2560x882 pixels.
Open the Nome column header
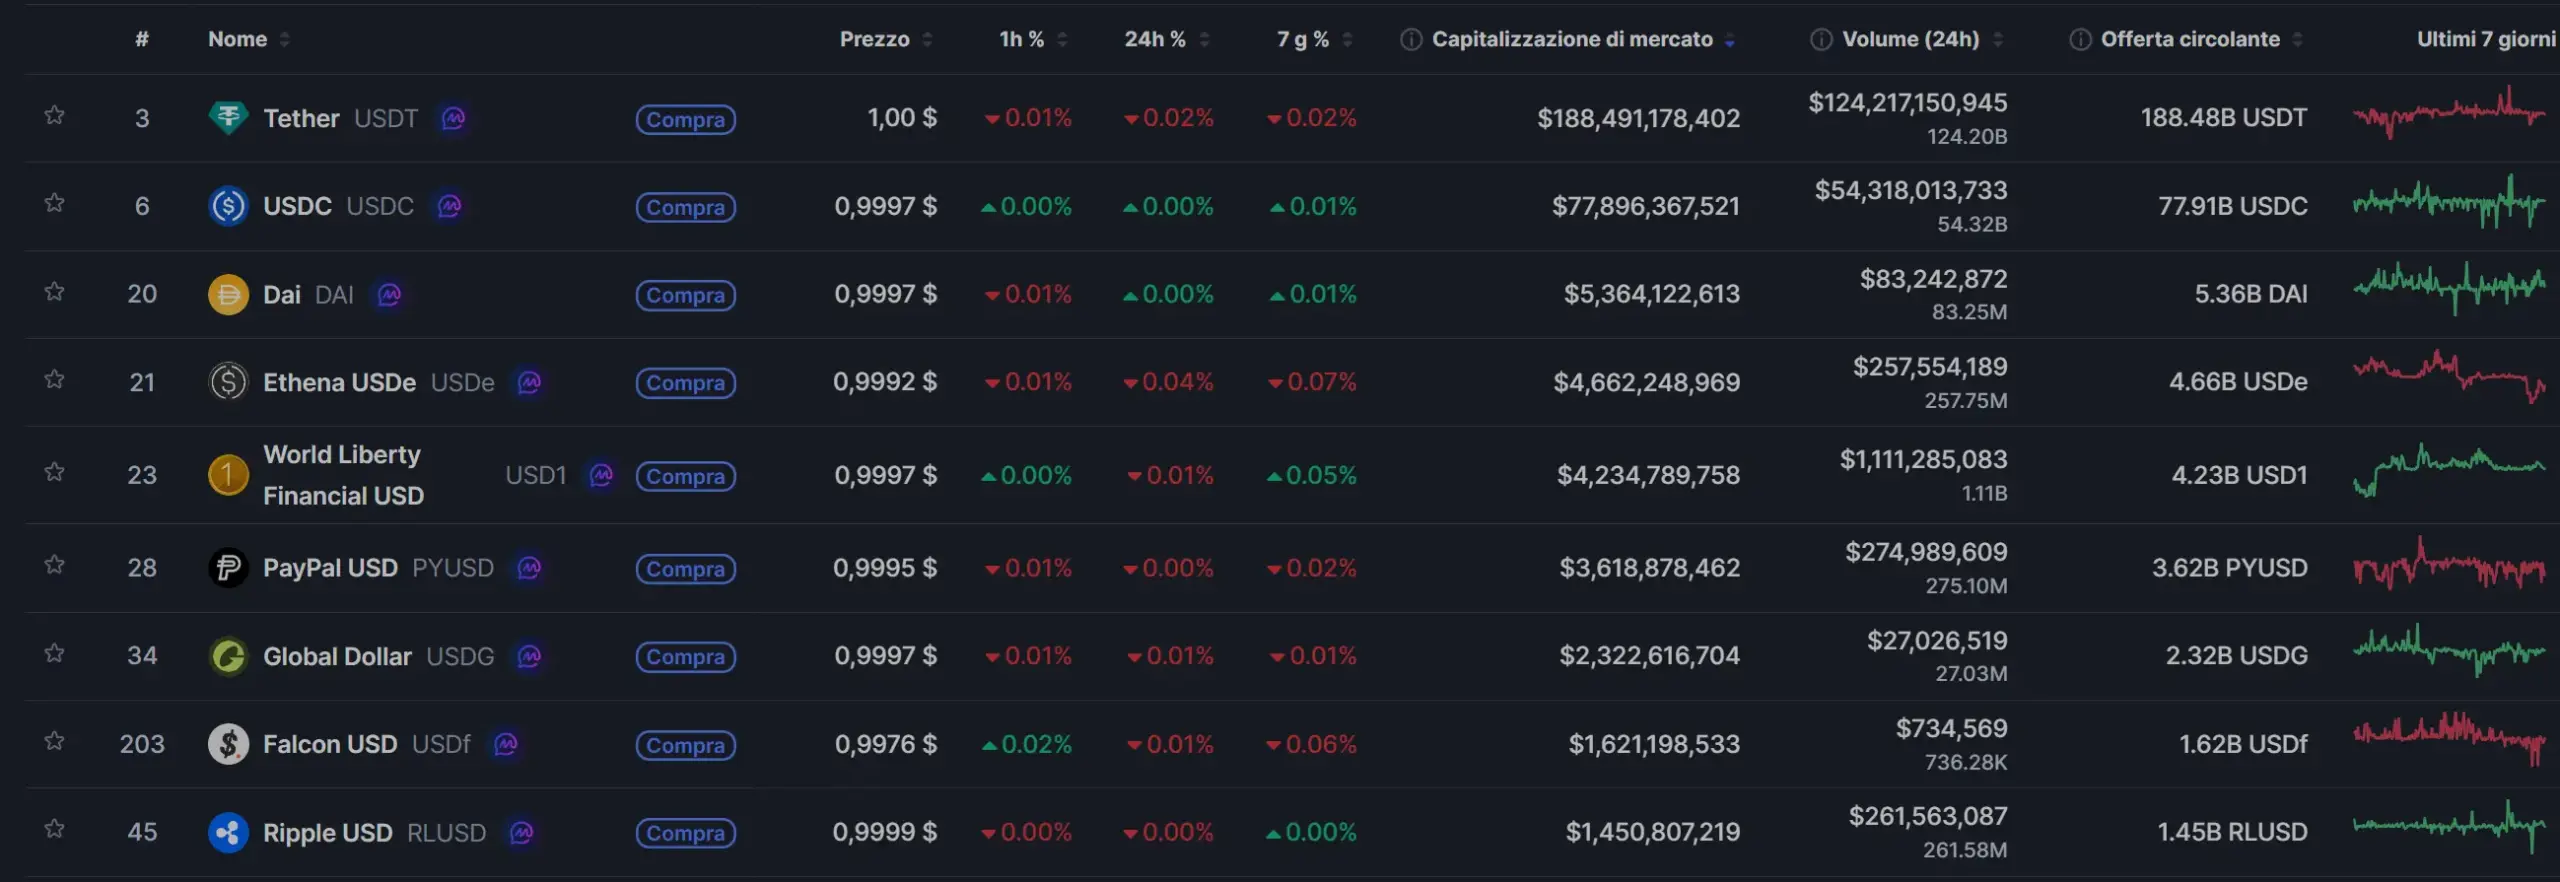coord(237,40)
